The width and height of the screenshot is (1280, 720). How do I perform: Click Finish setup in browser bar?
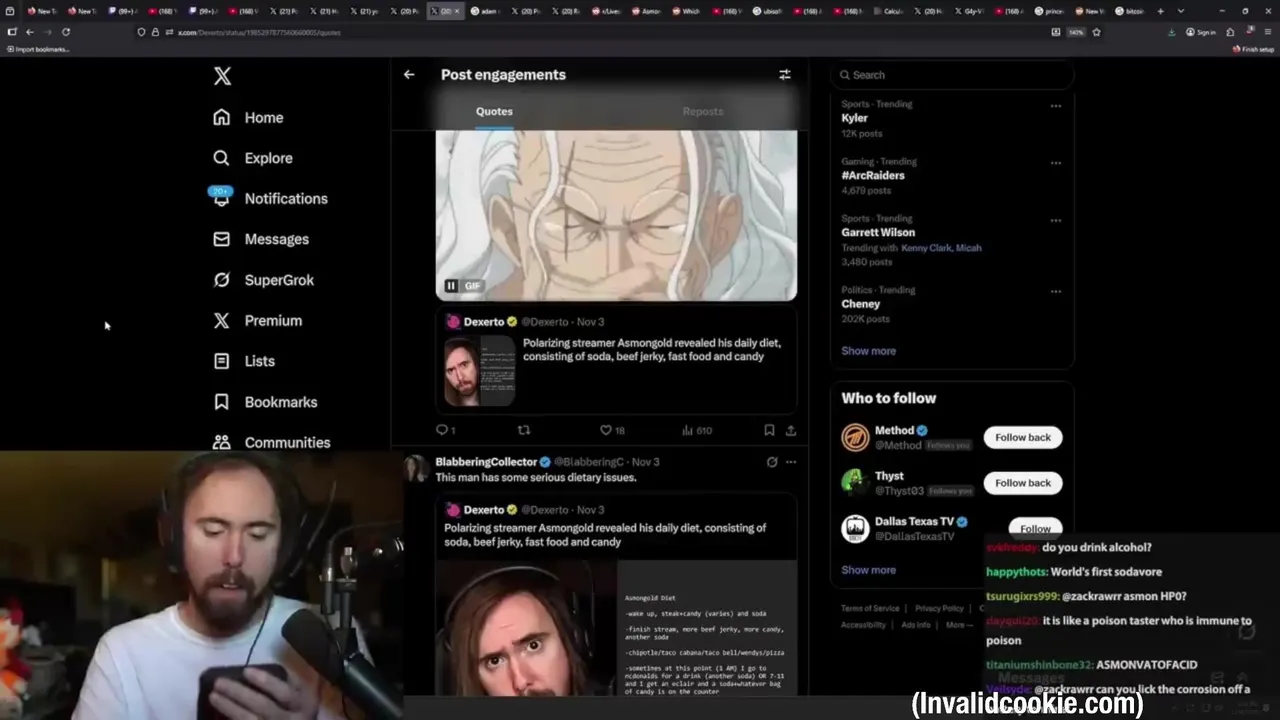point(1253,49)
